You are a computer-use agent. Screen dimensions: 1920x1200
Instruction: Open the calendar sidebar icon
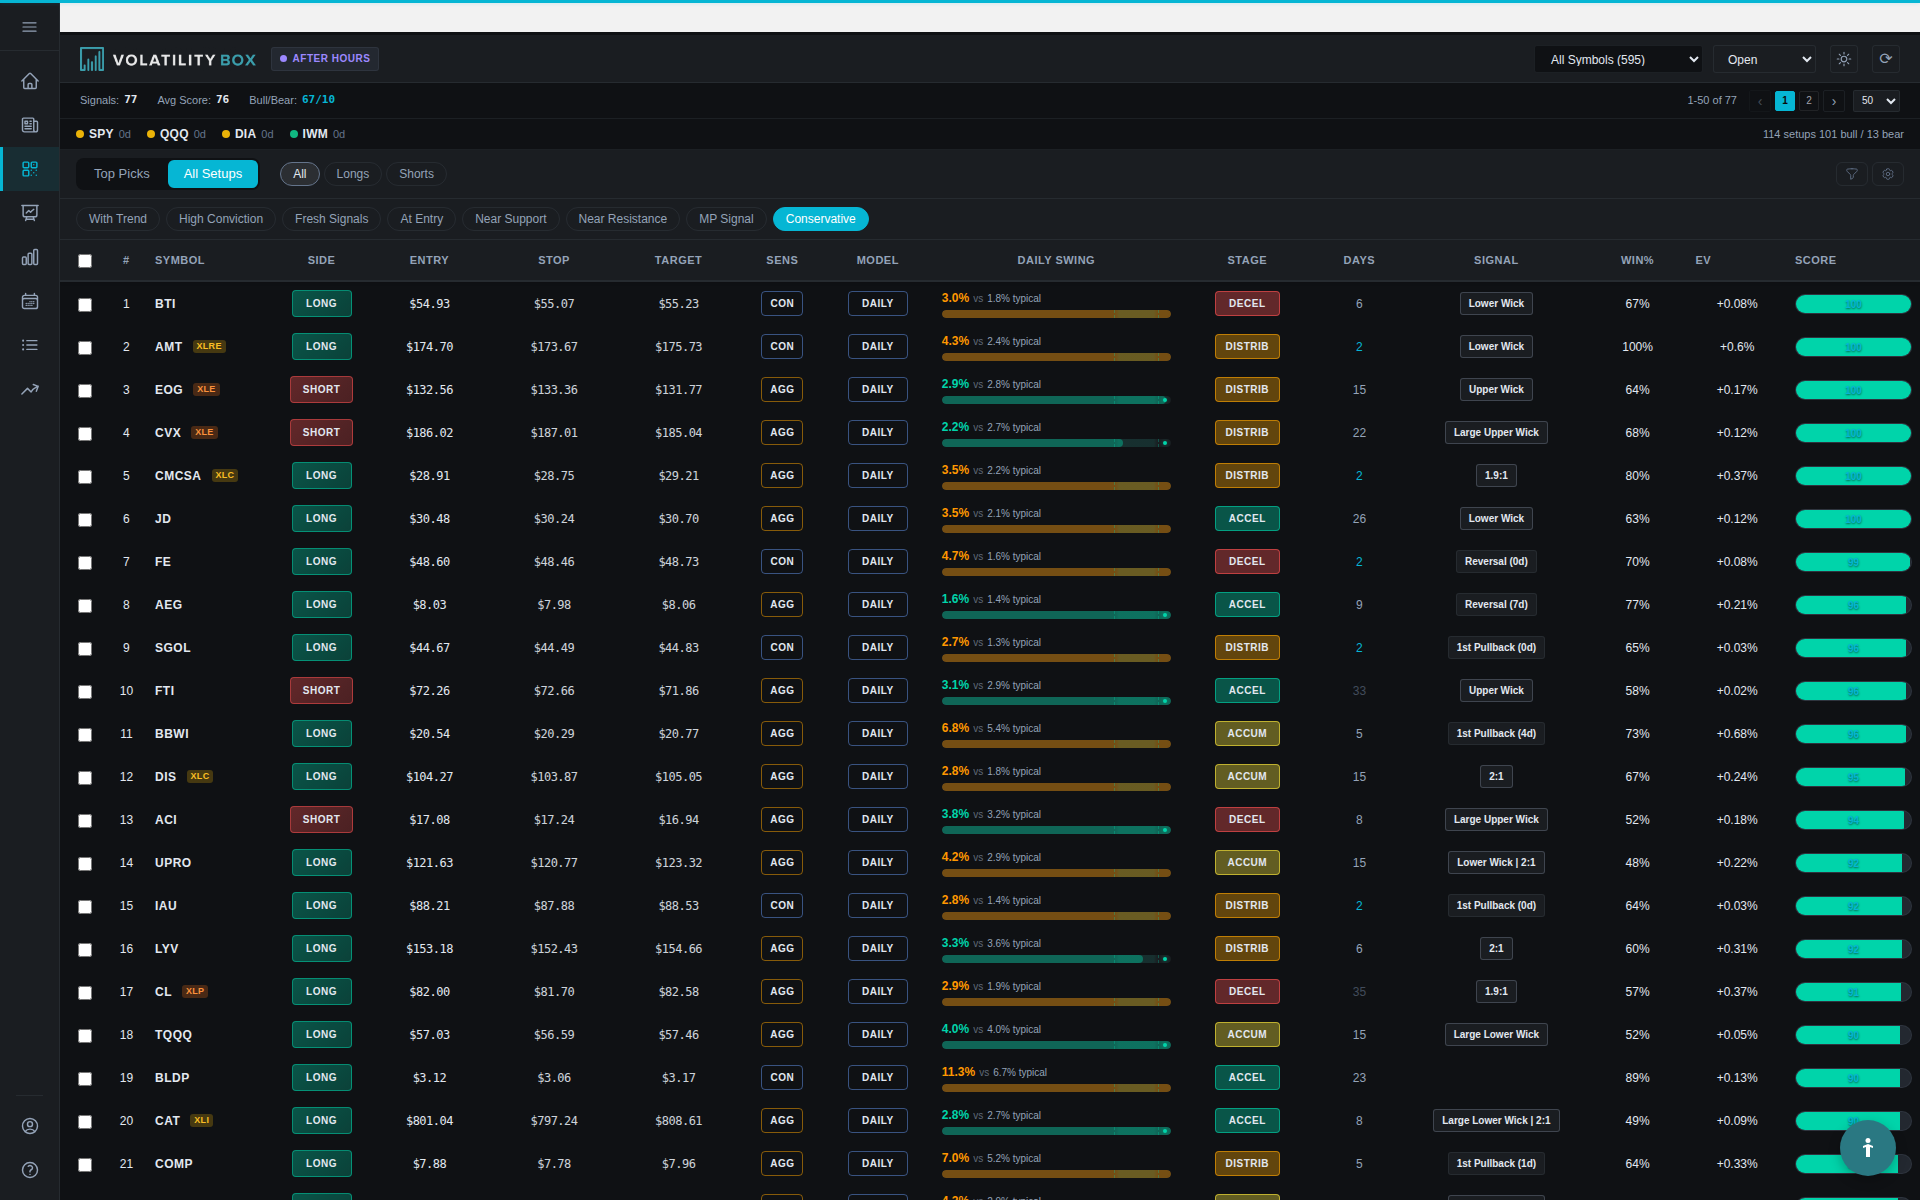(x=30, y=301)
